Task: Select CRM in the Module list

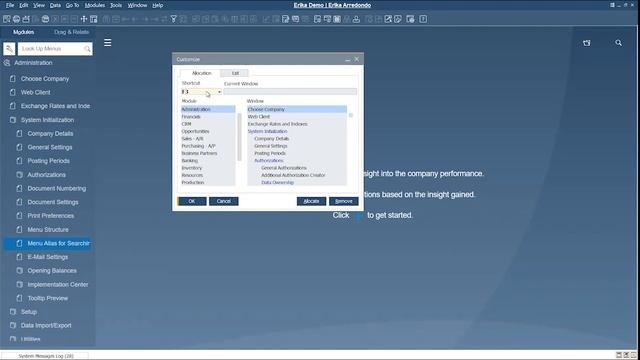Action: tap(208, 124)
